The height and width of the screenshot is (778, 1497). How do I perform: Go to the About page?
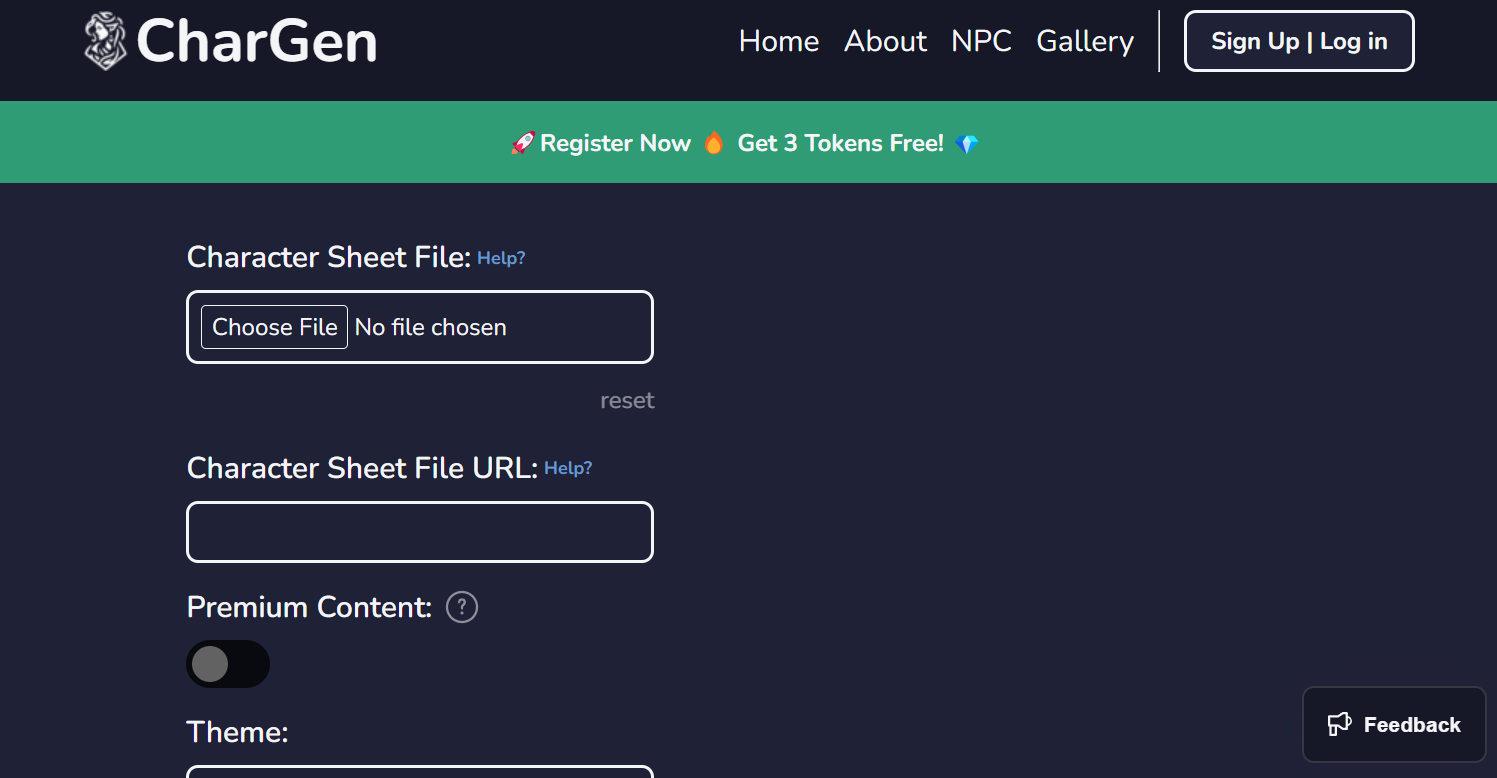tap(885, 41)
